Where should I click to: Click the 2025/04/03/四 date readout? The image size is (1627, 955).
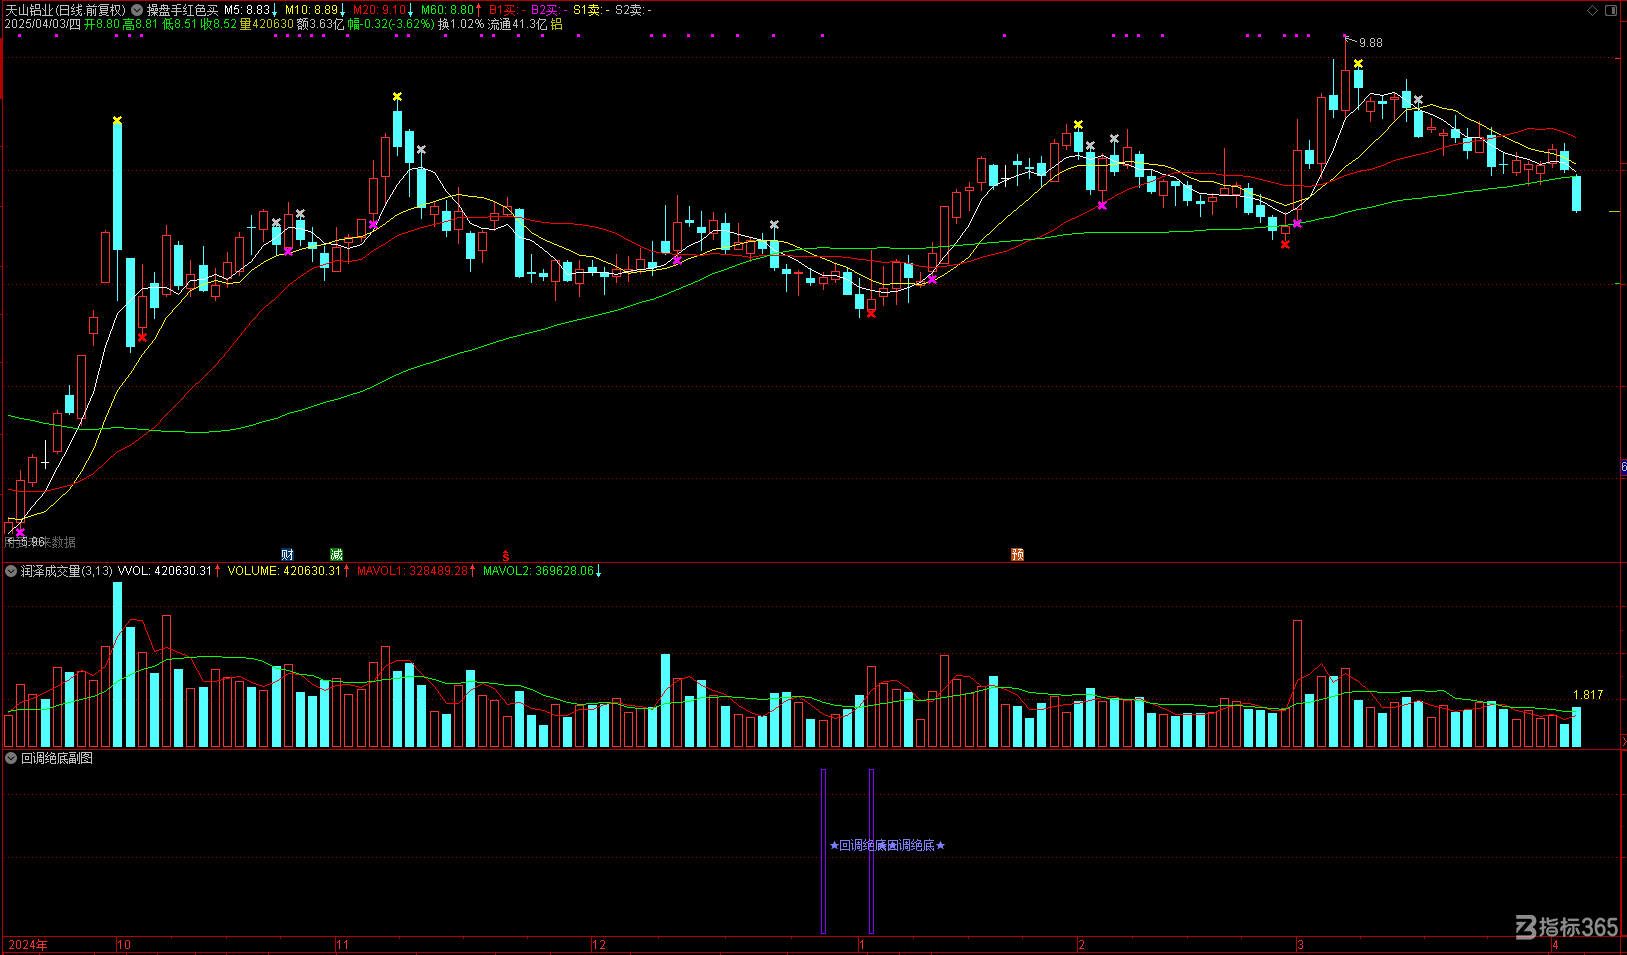pyautogui.click(x=42, y=24)
